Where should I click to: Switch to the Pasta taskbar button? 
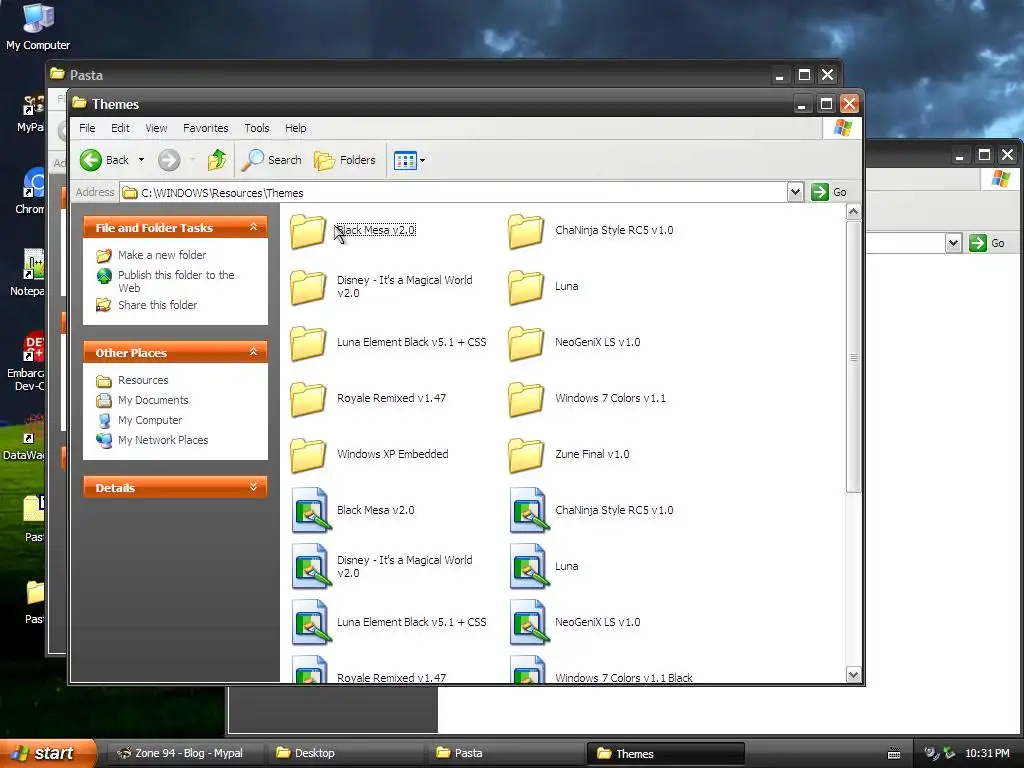505,753
